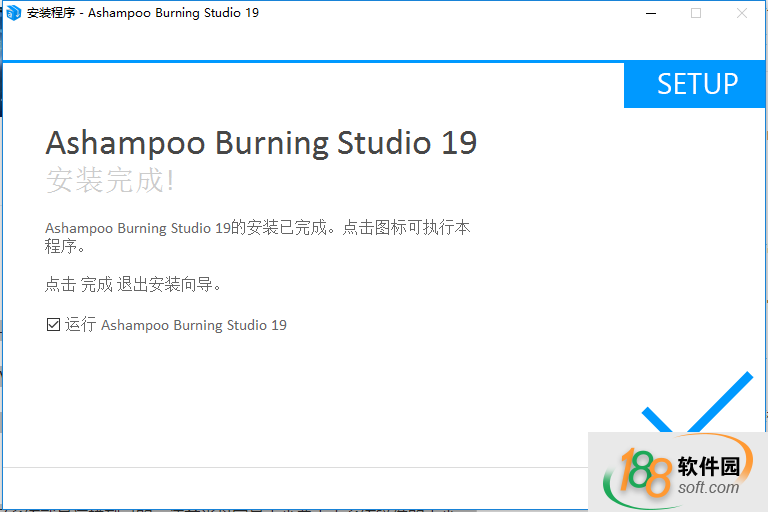This screenshot has width=768, height=512.
Task: Click the '点击 完成 退出安装向导' instruction line
Action: (x=133, y=284)
